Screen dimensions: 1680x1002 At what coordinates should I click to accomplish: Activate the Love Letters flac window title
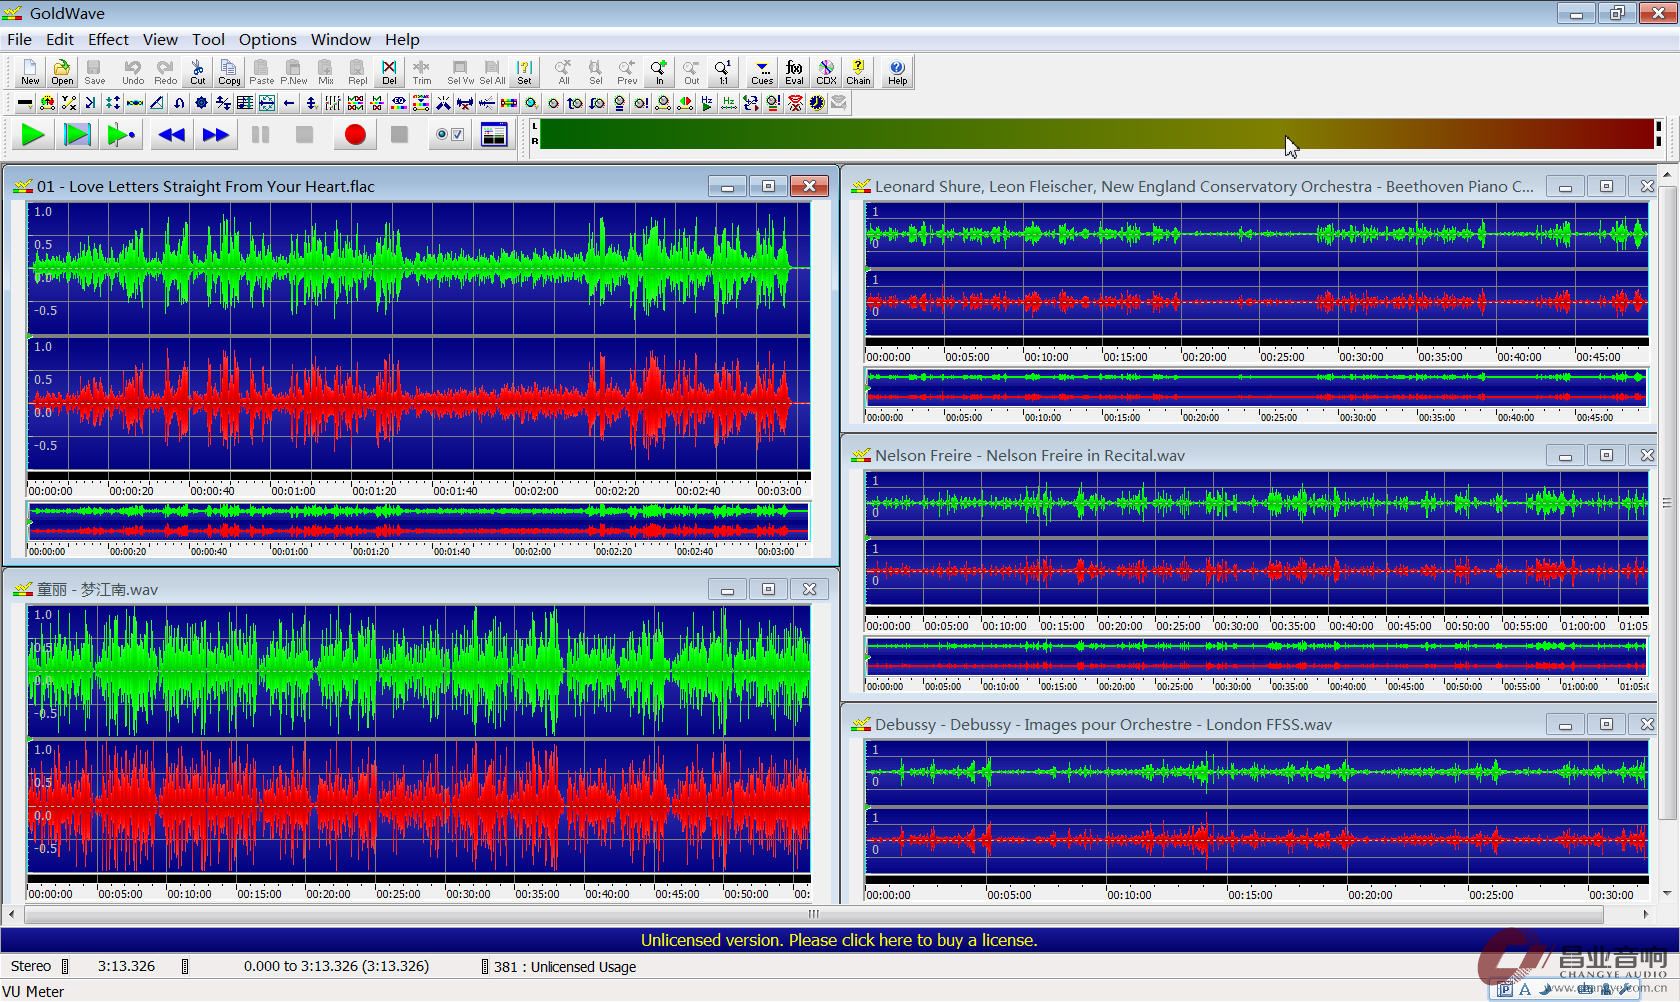coord(206,187)
